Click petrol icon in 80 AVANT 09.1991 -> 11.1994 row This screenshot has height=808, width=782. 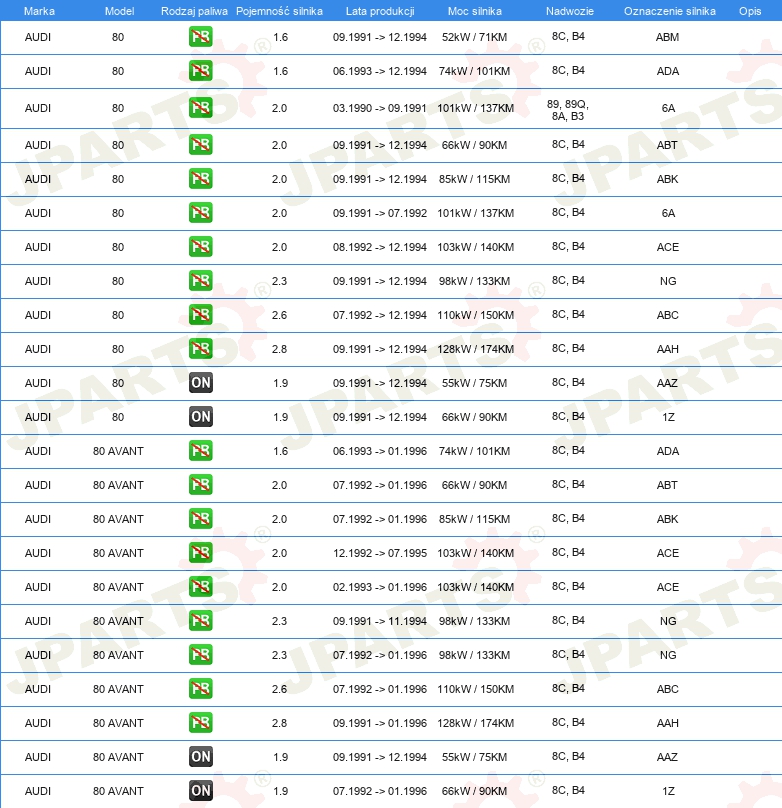[x=200, y=621]
